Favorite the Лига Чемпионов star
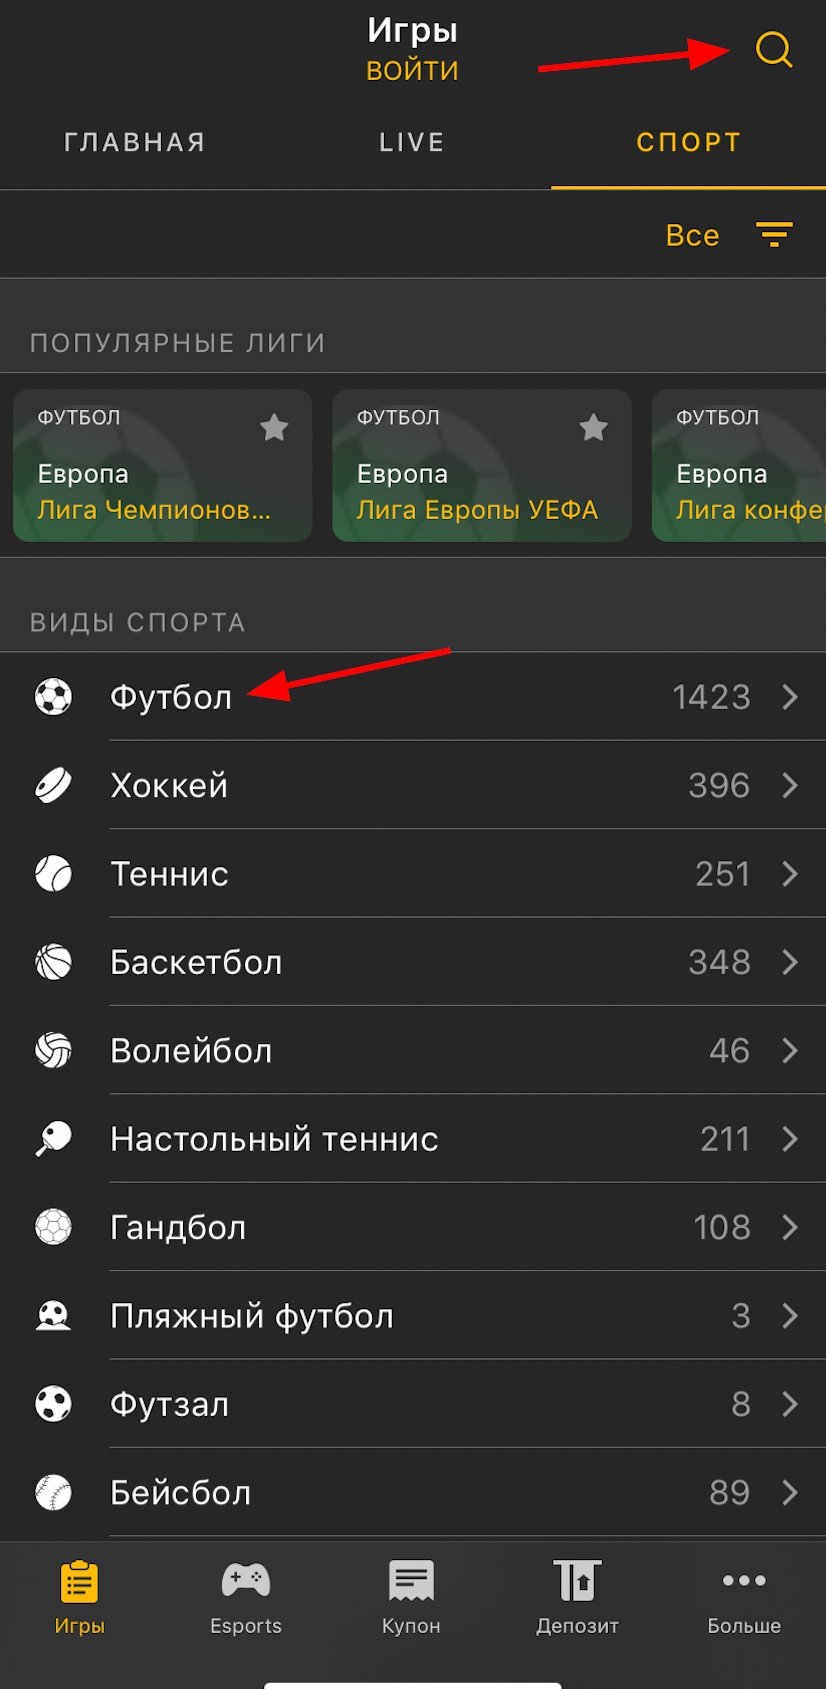Screen dimensions: 826x1689 click(x=274, y=428)
